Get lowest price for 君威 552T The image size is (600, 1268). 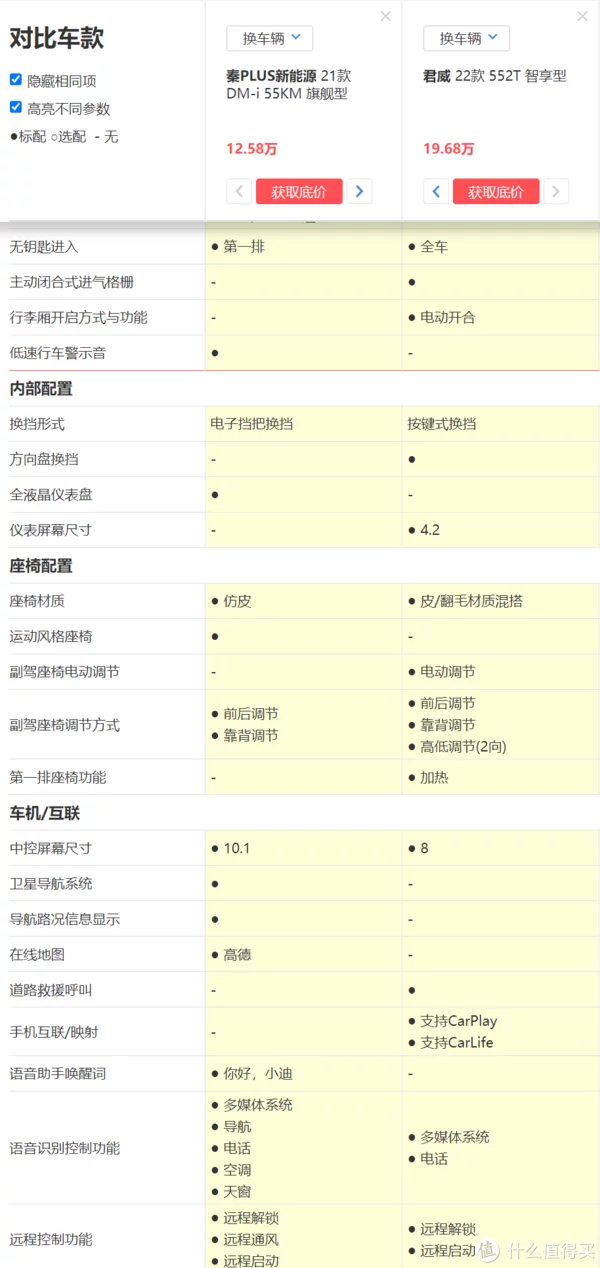pos(496,192)
